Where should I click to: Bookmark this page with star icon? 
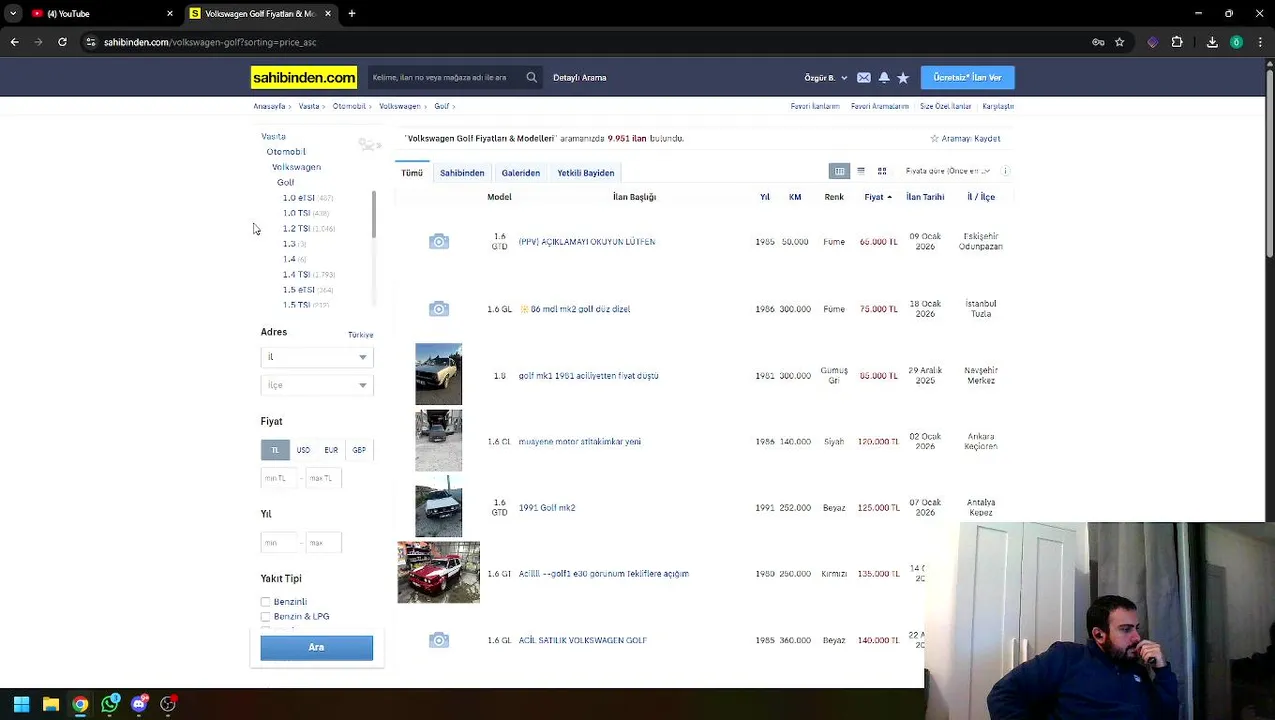(x=1120, y=42)
